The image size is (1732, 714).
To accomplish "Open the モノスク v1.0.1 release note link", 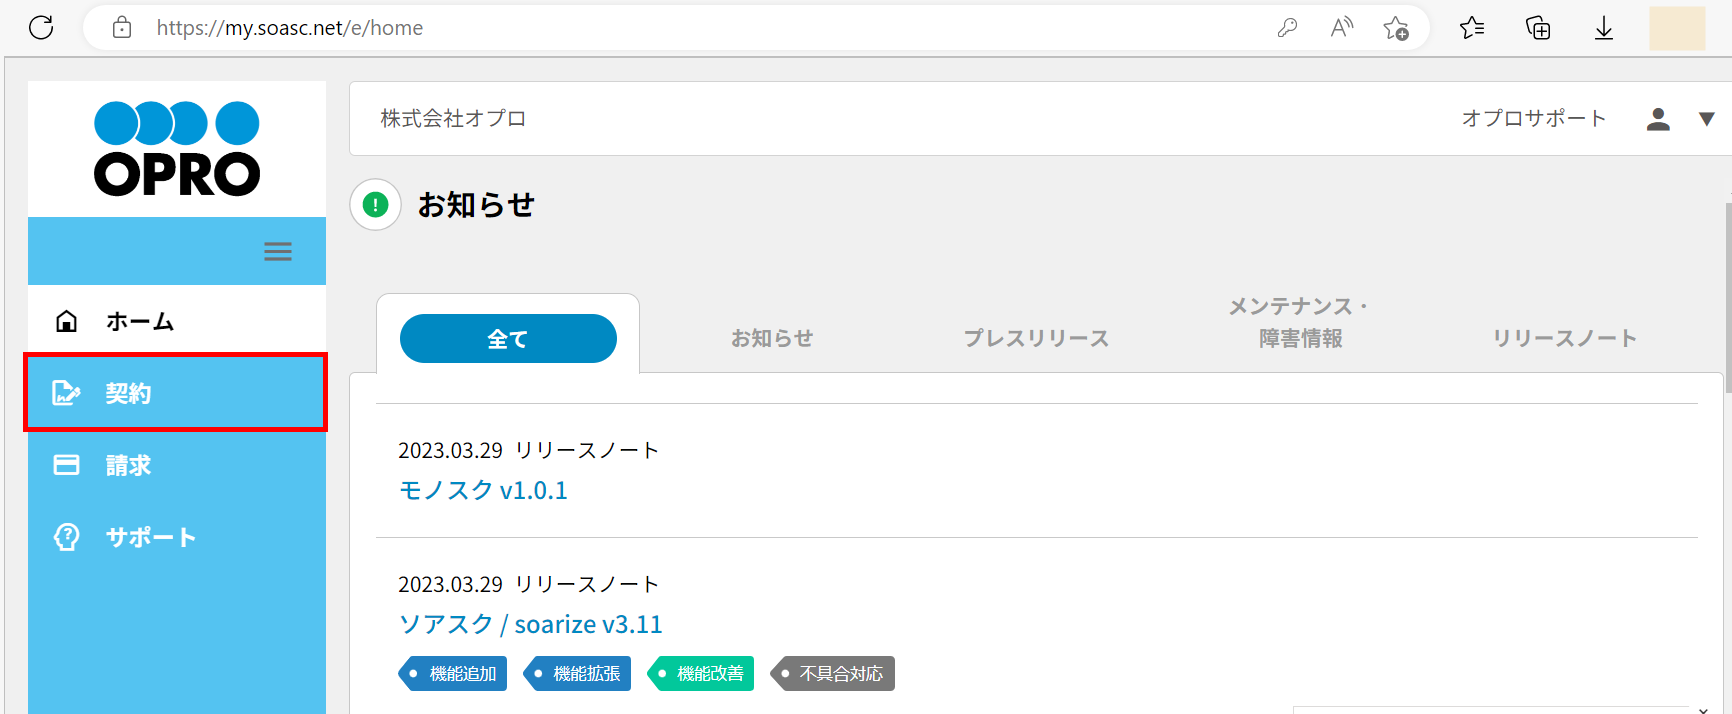I will [483, 490].
